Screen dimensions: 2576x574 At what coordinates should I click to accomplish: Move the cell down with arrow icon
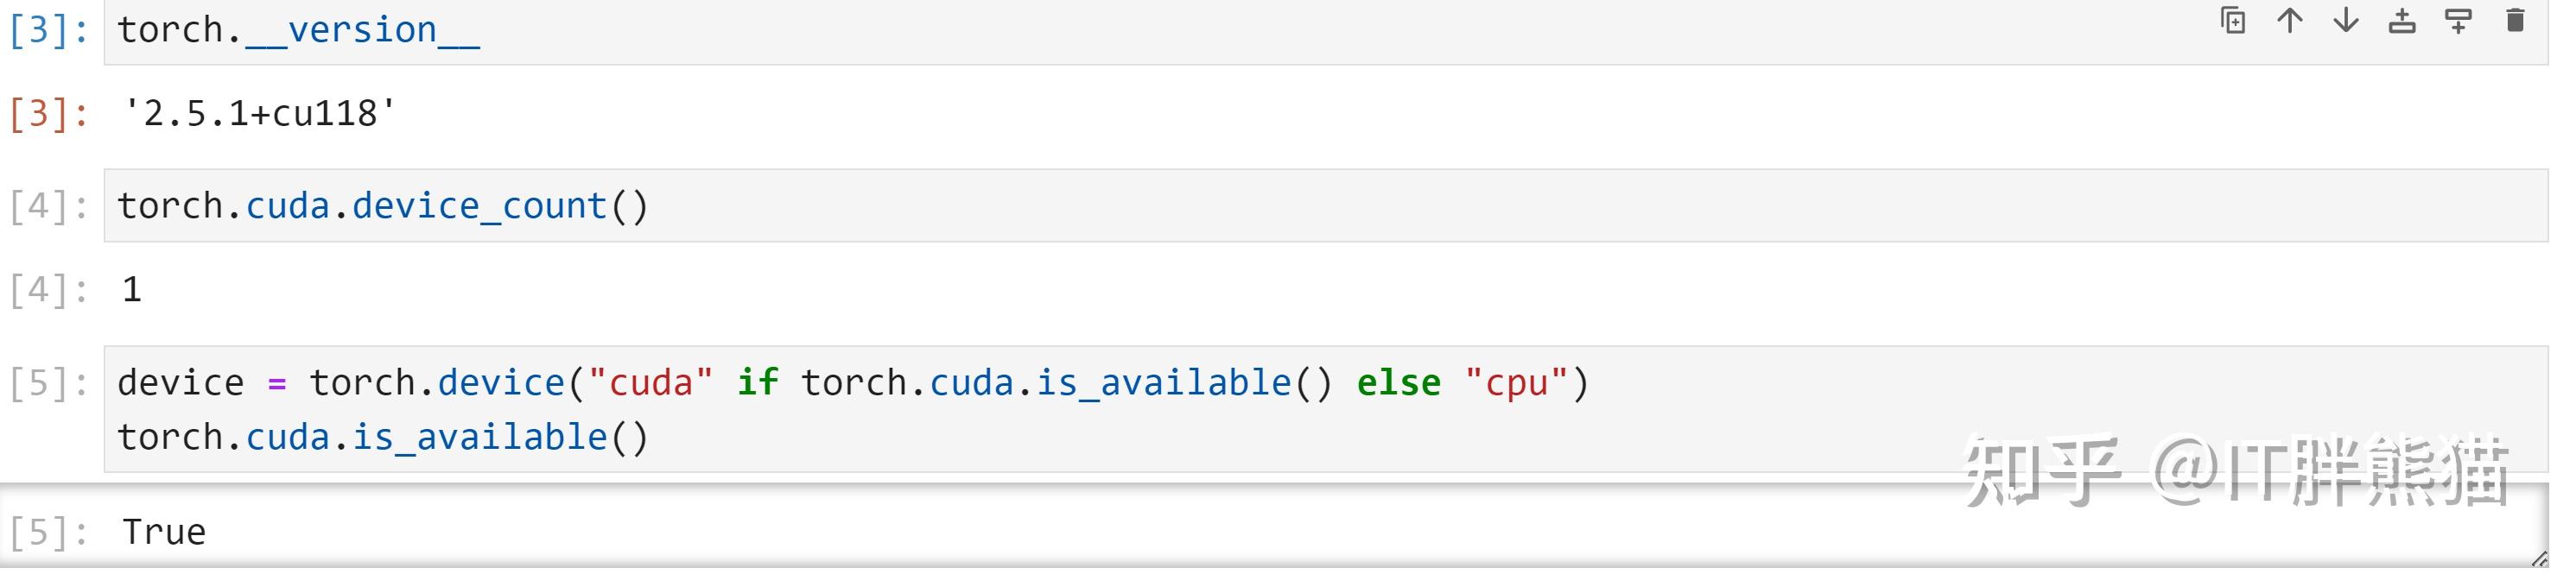coord(2345,21)
